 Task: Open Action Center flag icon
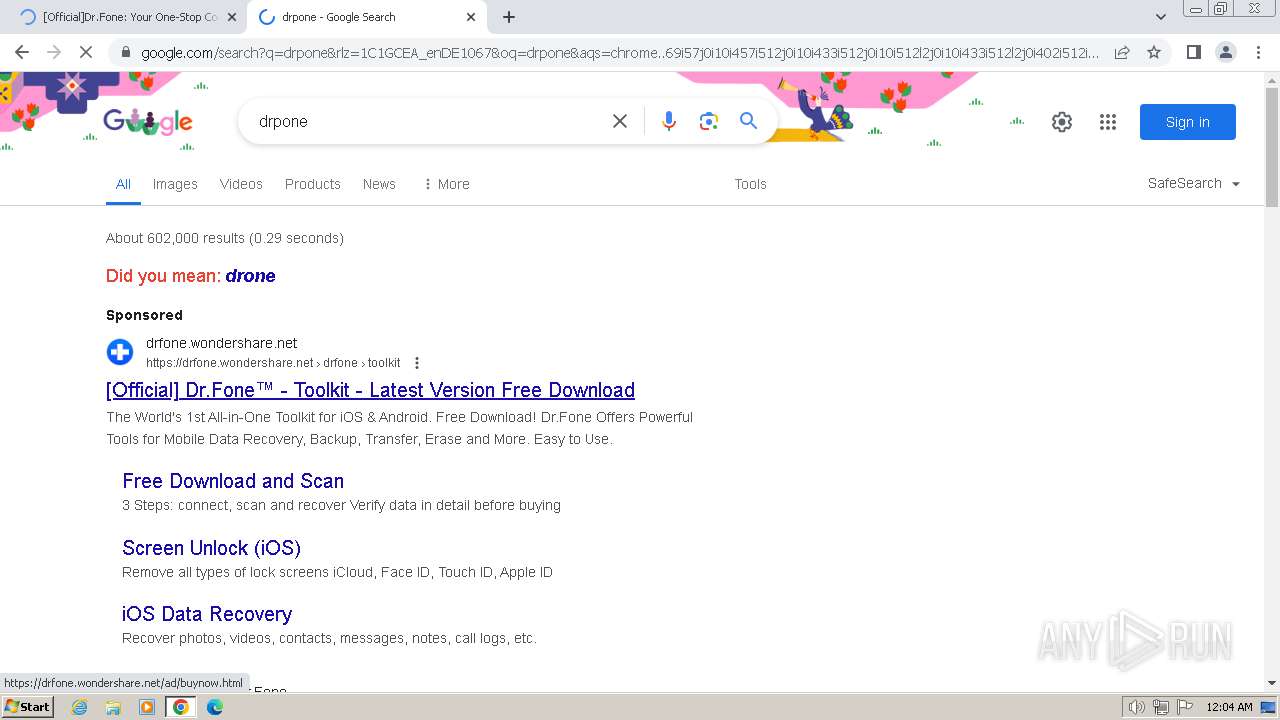(x=1184, y=707)
